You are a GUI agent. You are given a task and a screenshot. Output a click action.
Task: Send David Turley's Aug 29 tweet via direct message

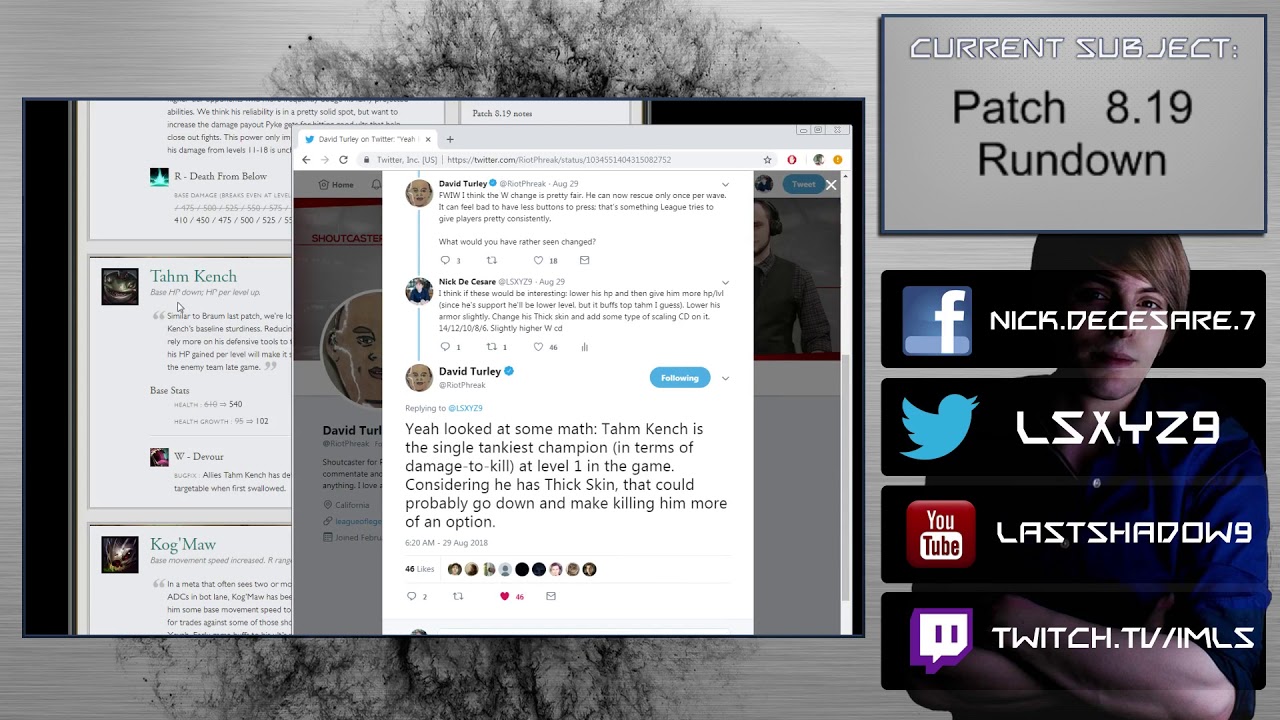coord(584,260)
